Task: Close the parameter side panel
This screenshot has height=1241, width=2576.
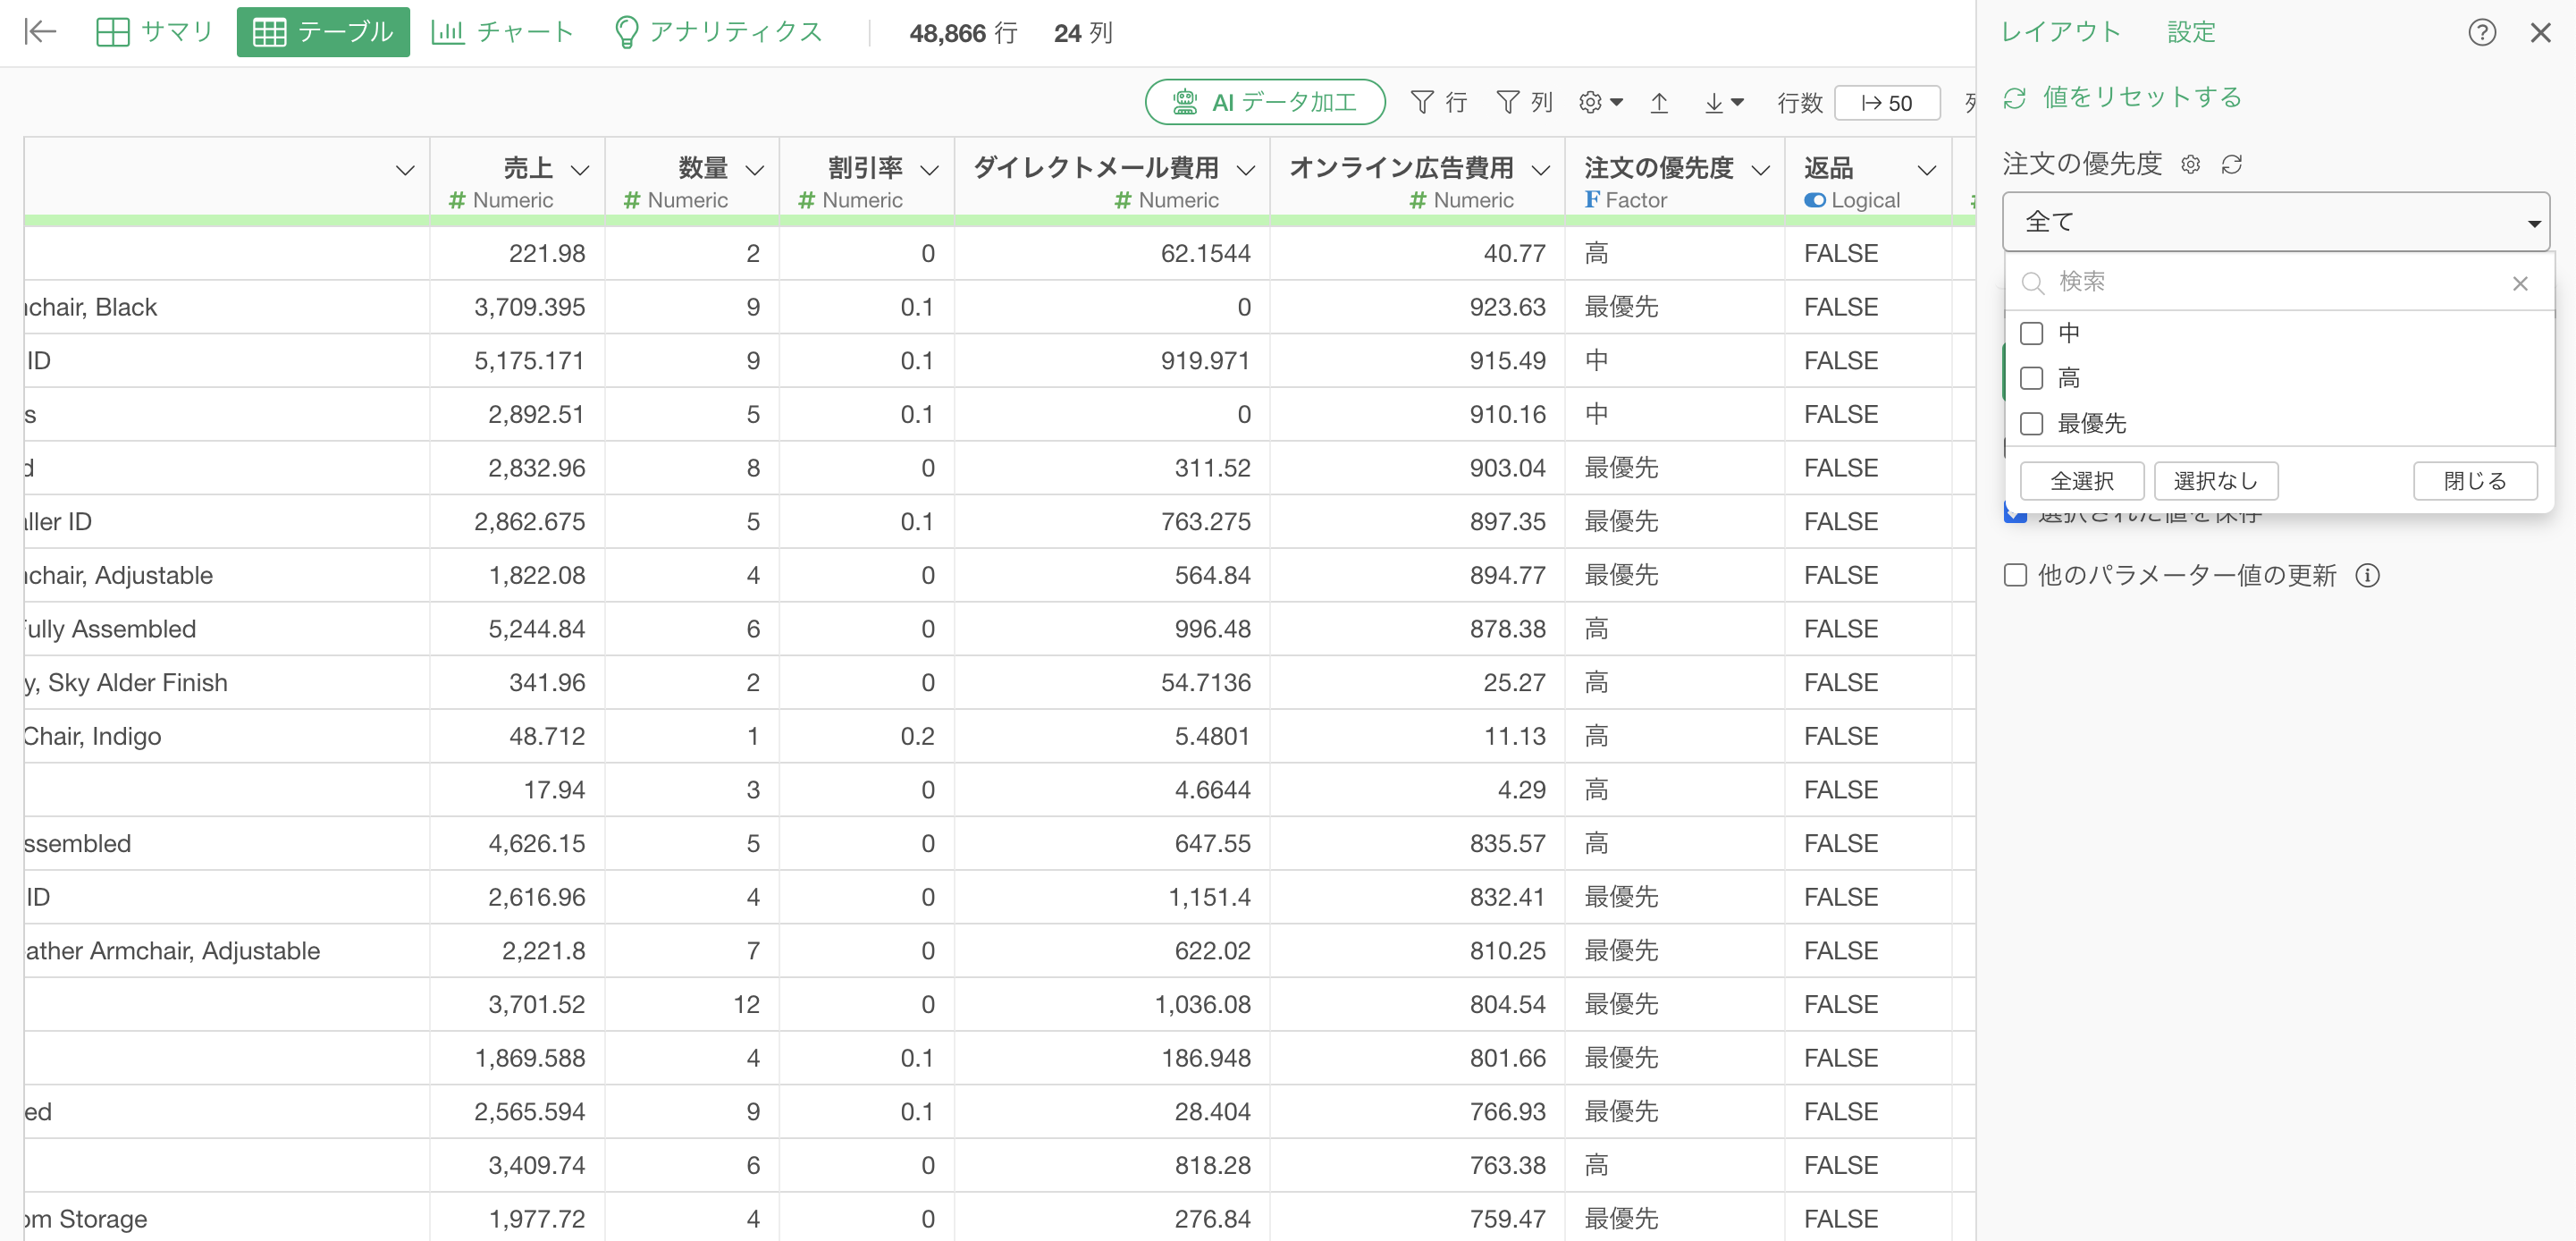Action: [2540, 32]
